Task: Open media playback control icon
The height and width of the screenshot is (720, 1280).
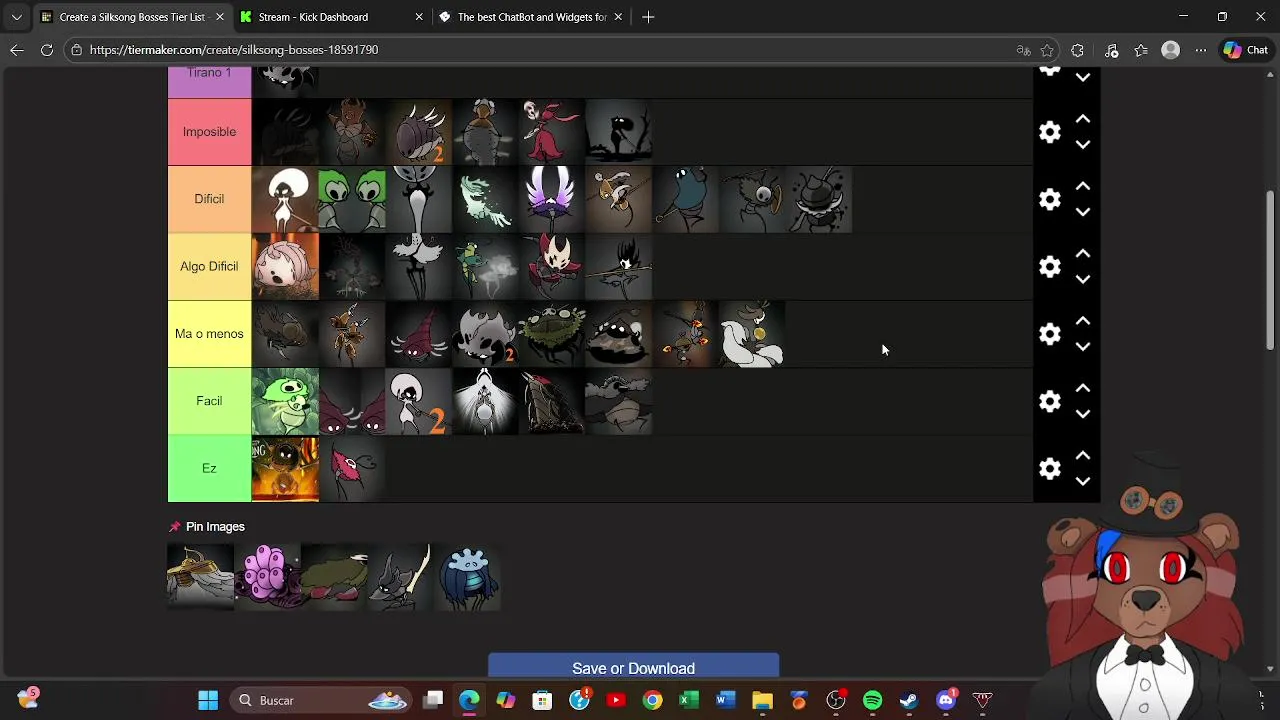Action: coord(1111,50)
